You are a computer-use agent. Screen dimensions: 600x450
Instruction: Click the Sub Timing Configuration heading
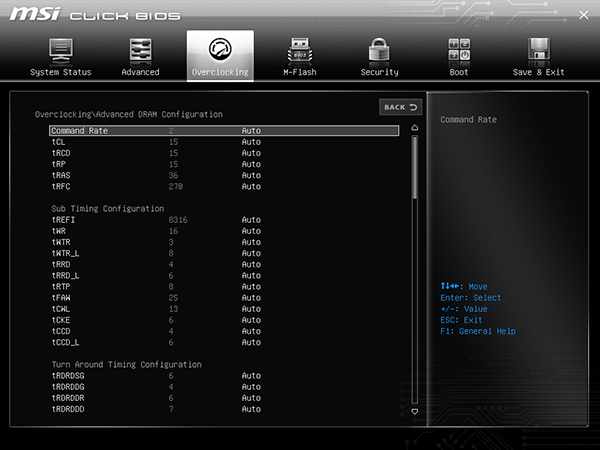(108, 209)
